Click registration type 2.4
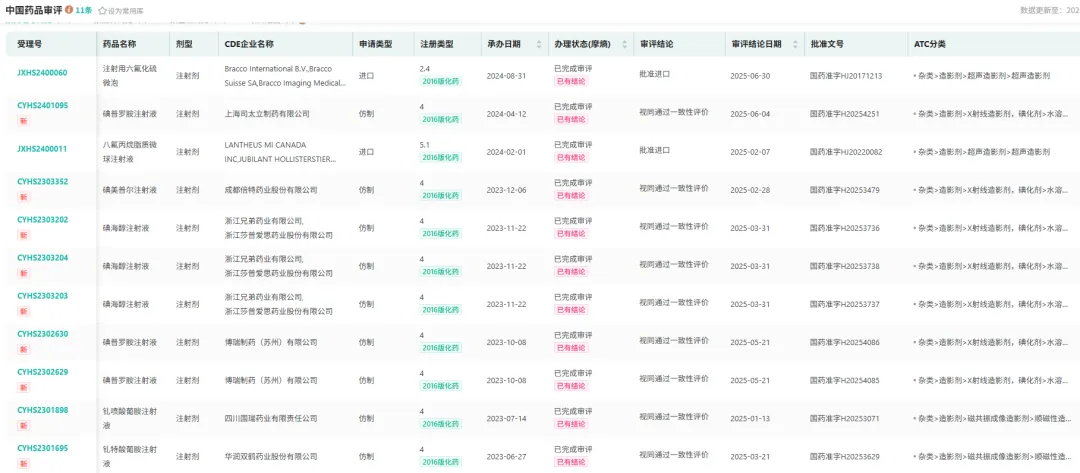 tap(424, 69)
